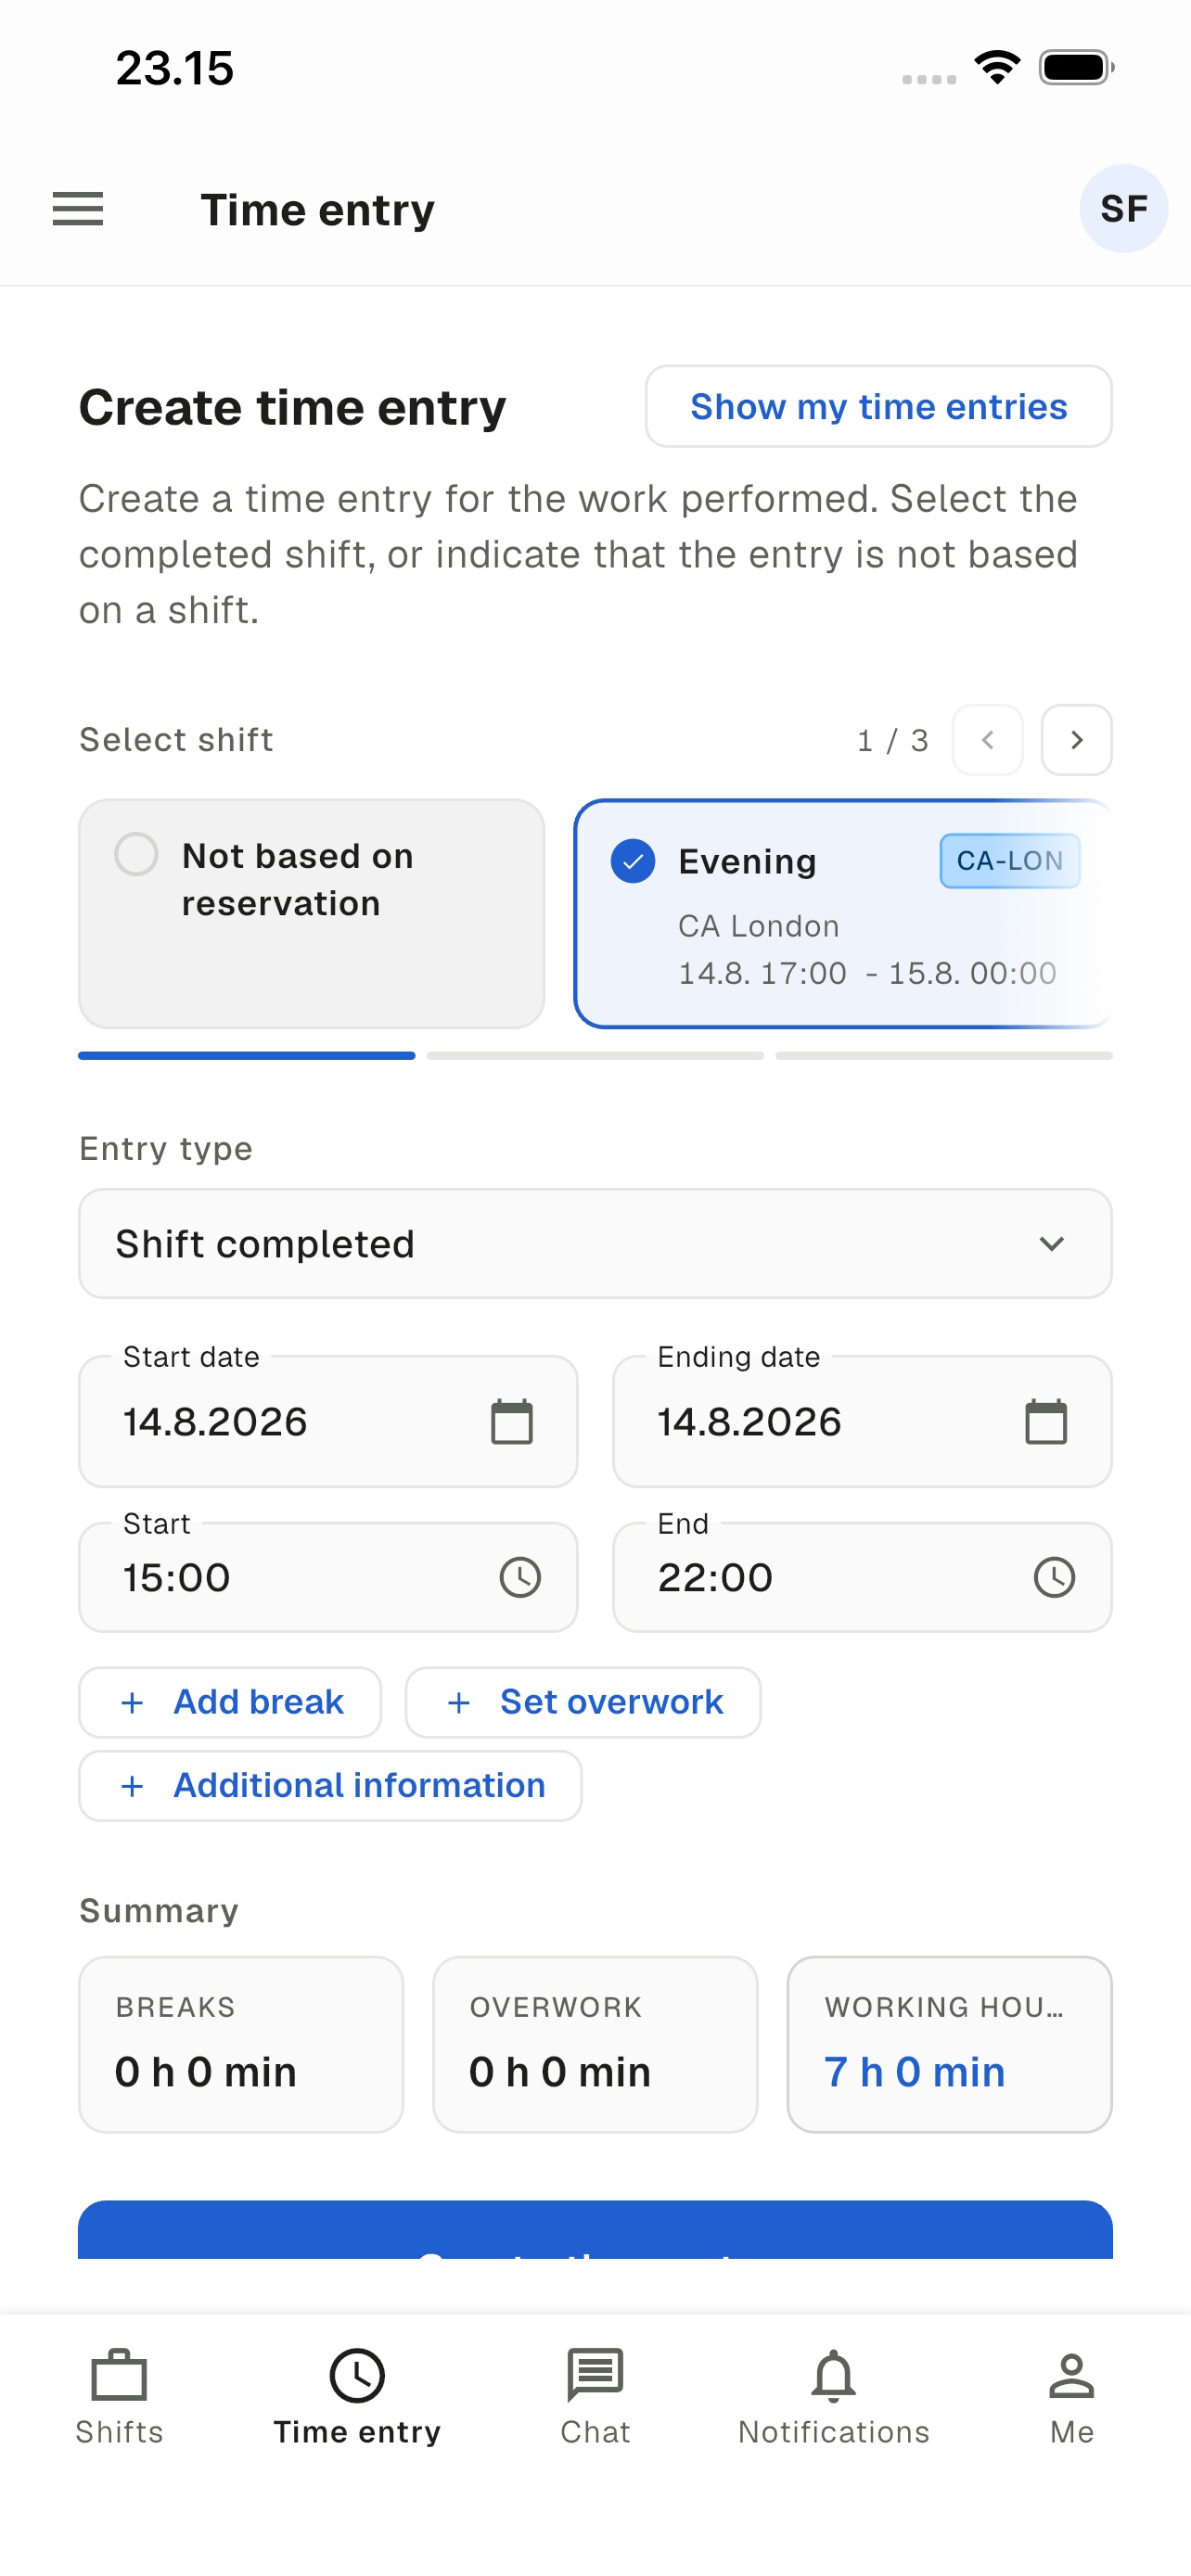
Task: Edit the Start date field 14.8.2026
Action: point(328,1421)
